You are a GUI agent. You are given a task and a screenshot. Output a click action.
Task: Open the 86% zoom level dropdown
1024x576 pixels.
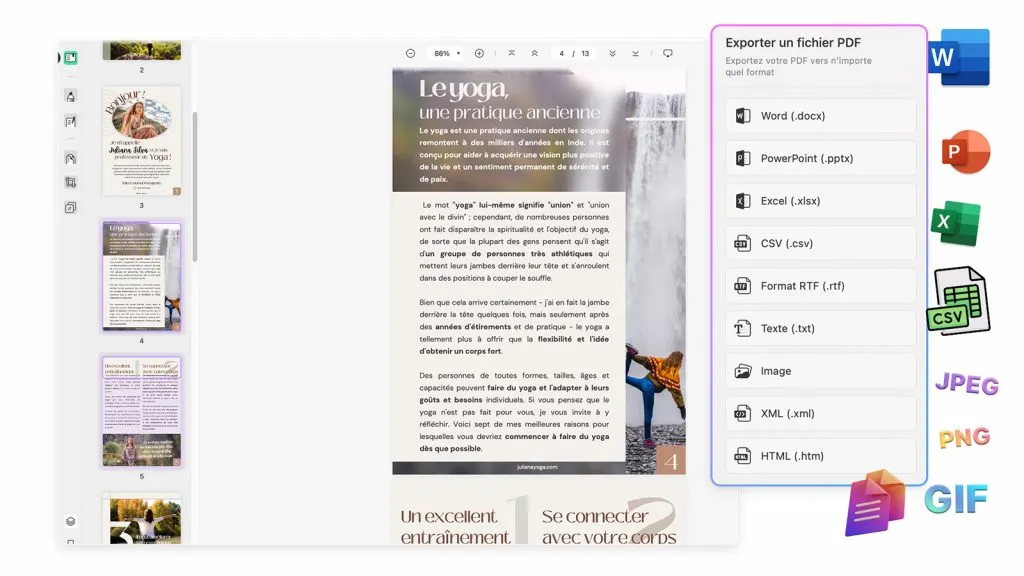coord(446,53)
